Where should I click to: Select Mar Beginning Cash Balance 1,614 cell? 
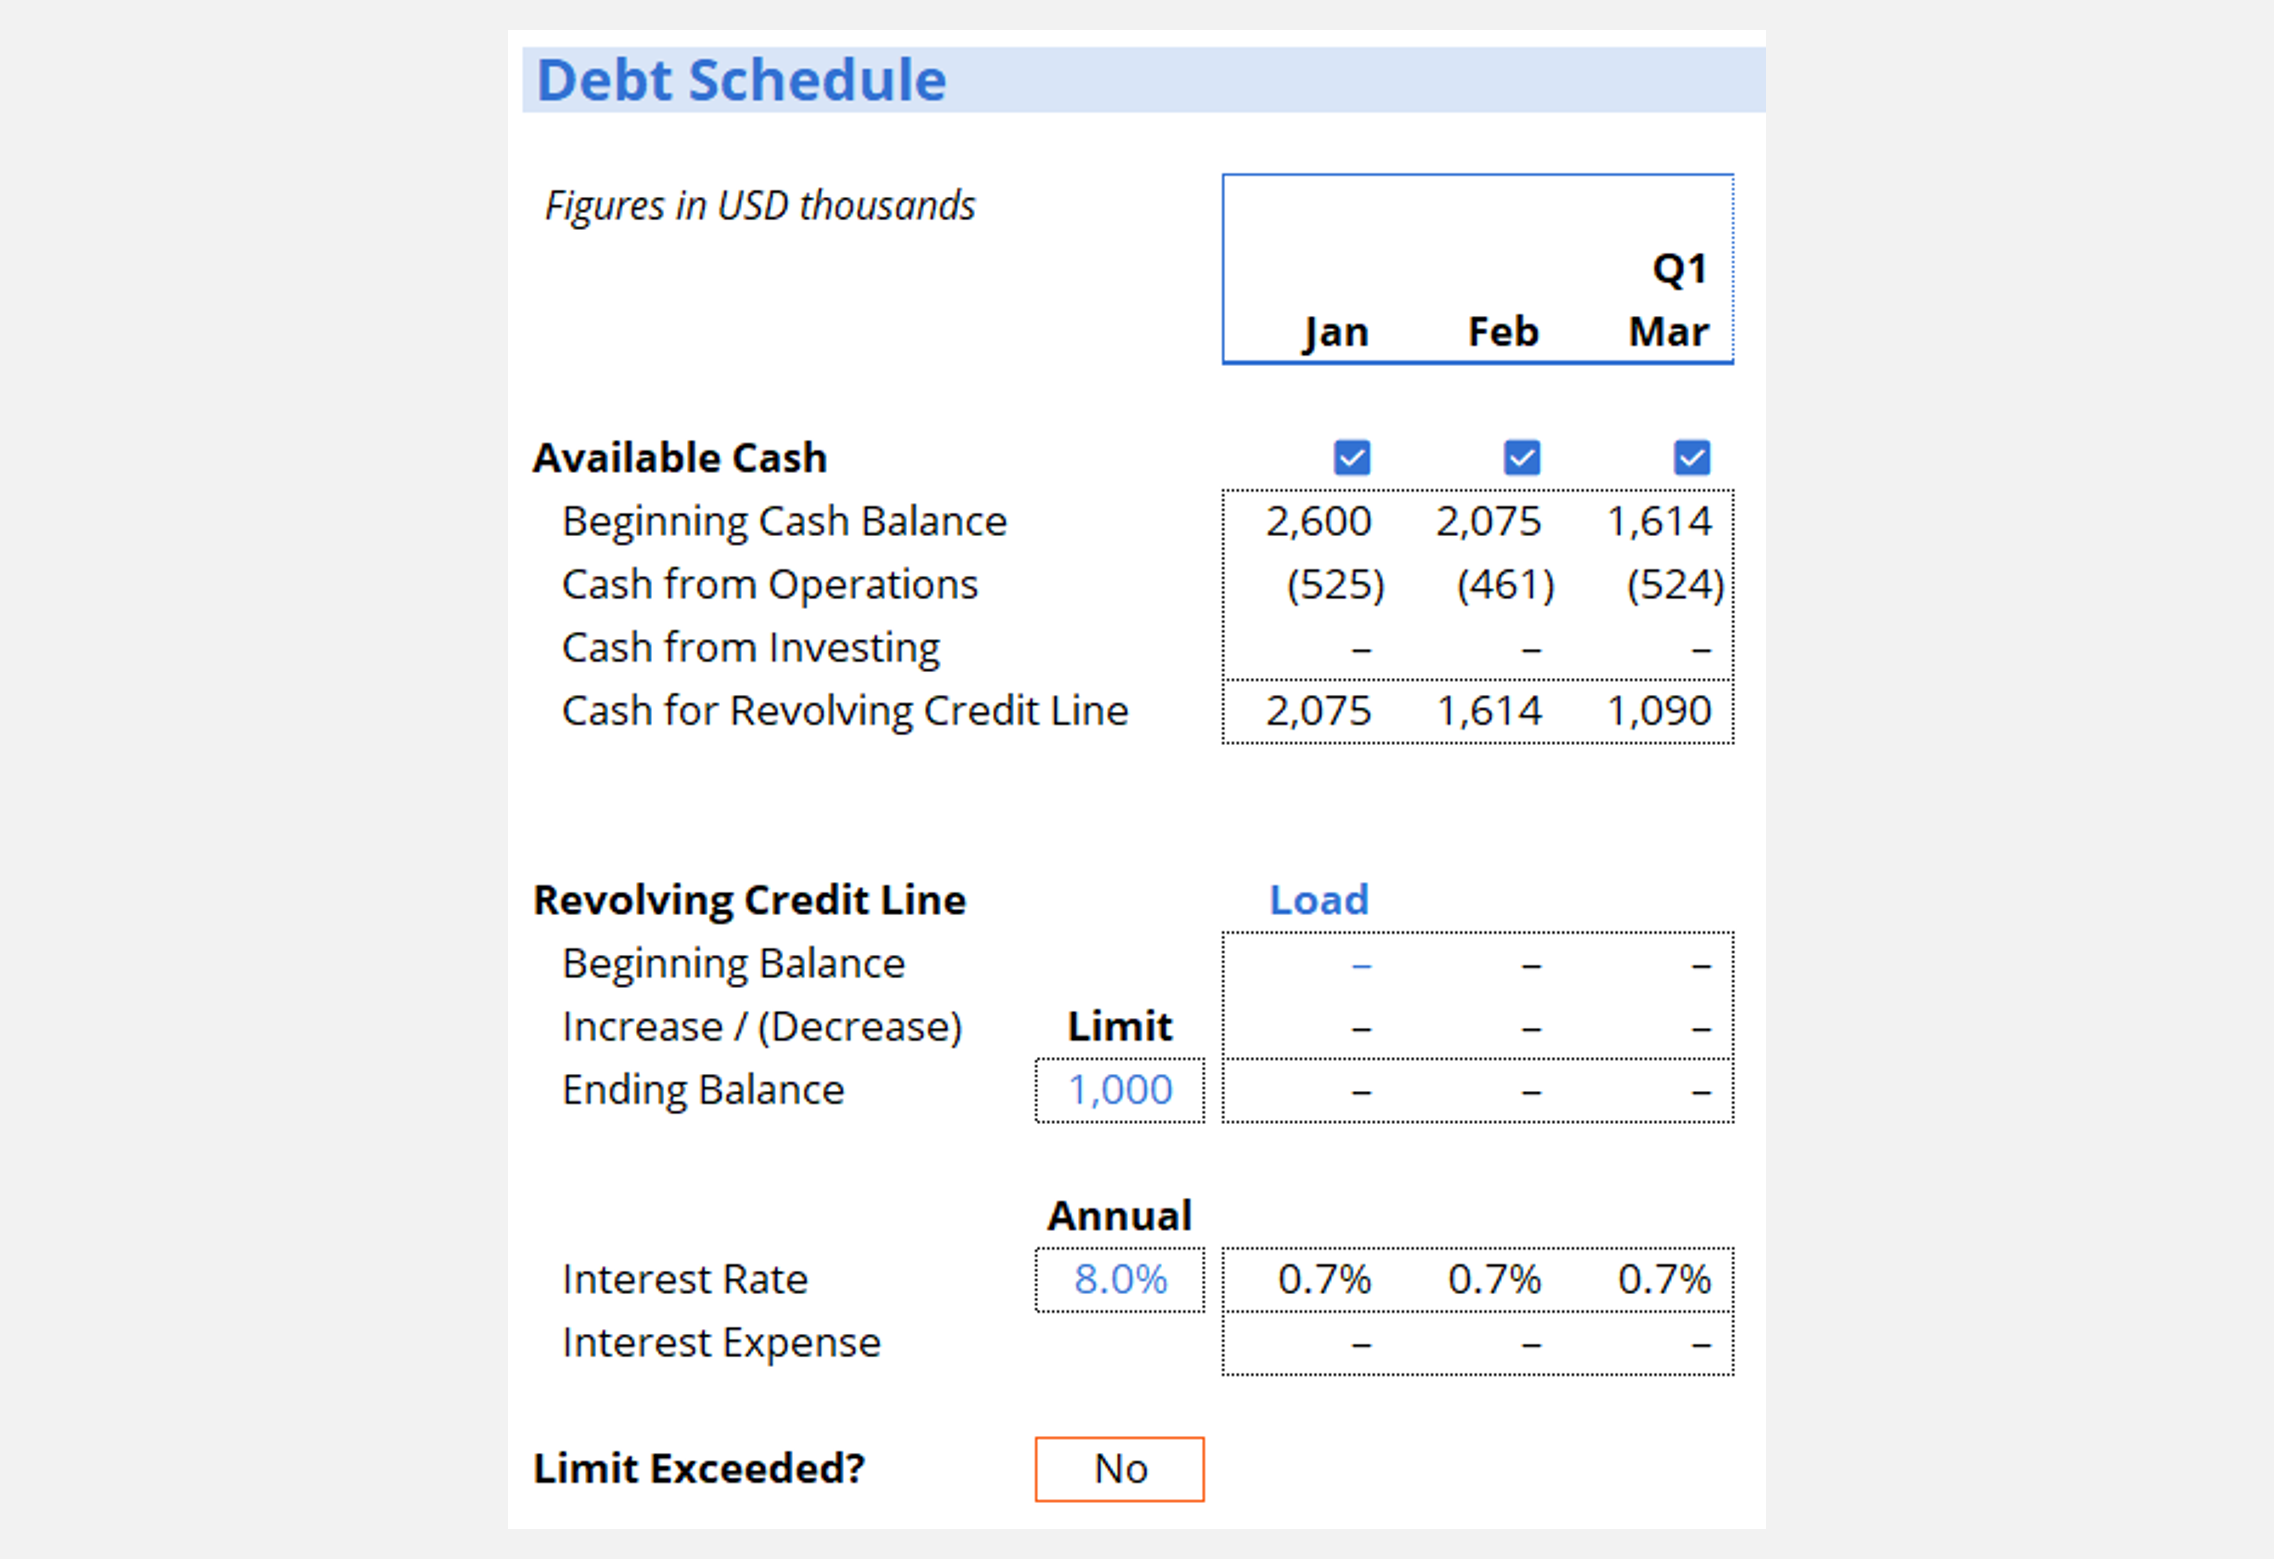[1659, 522]
